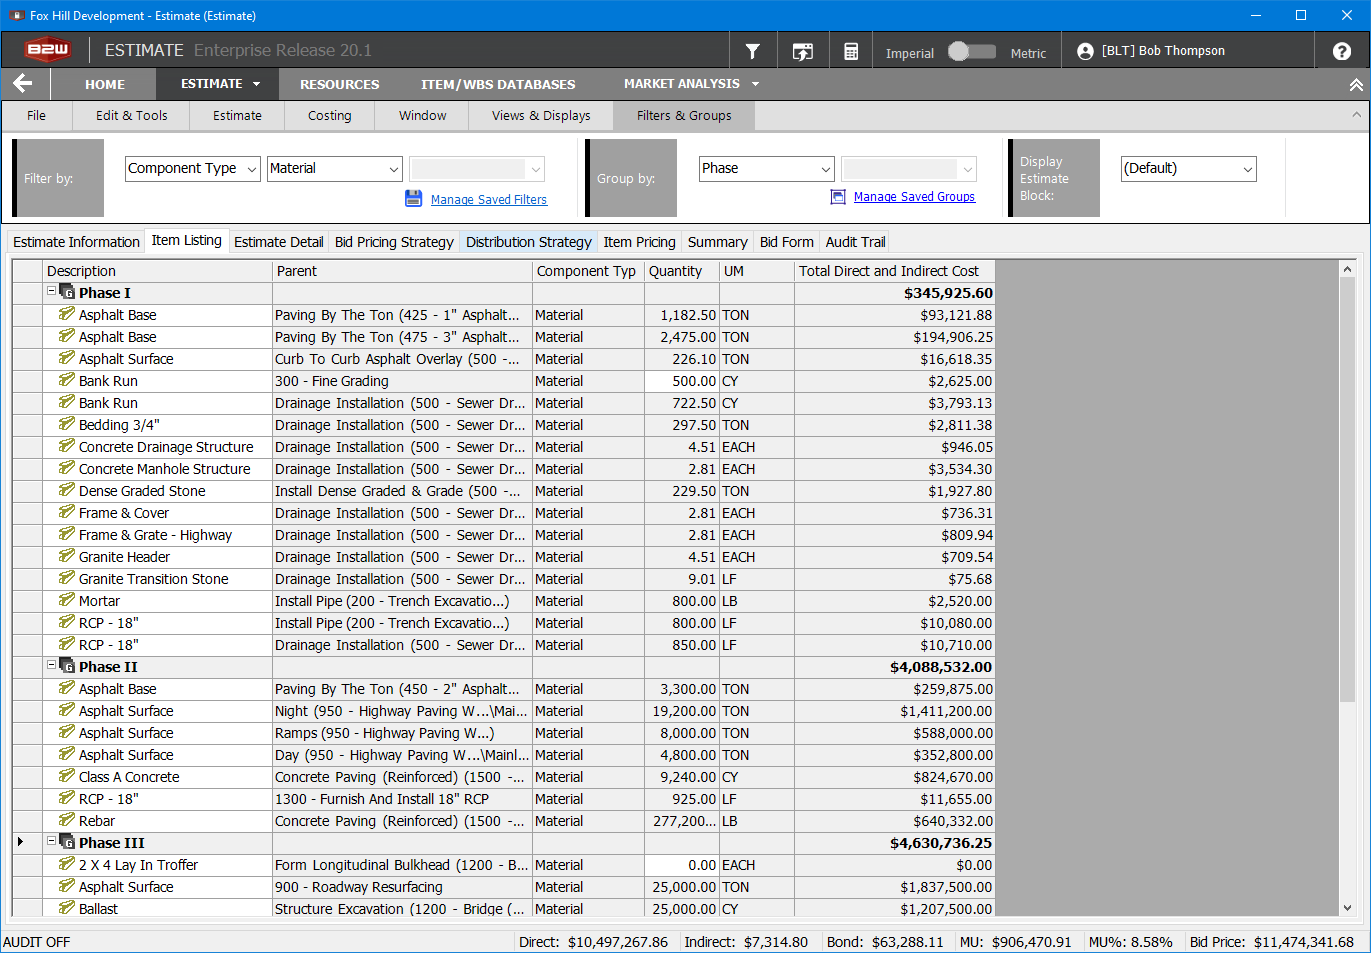The height and width of the screenshot is (953, 1371).
Task: Select the Phase III row selector cell
Action: click(x=27, y=842)
